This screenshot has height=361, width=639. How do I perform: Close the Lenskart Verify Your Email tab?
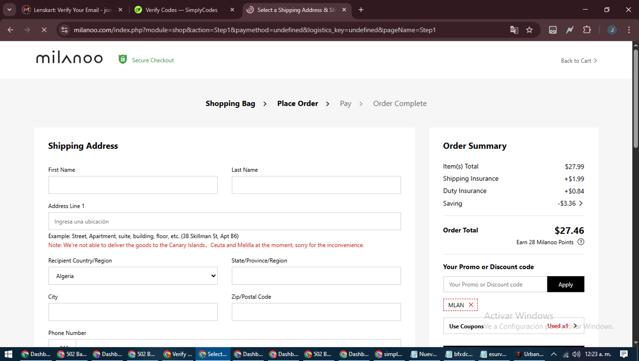point(120,10)
